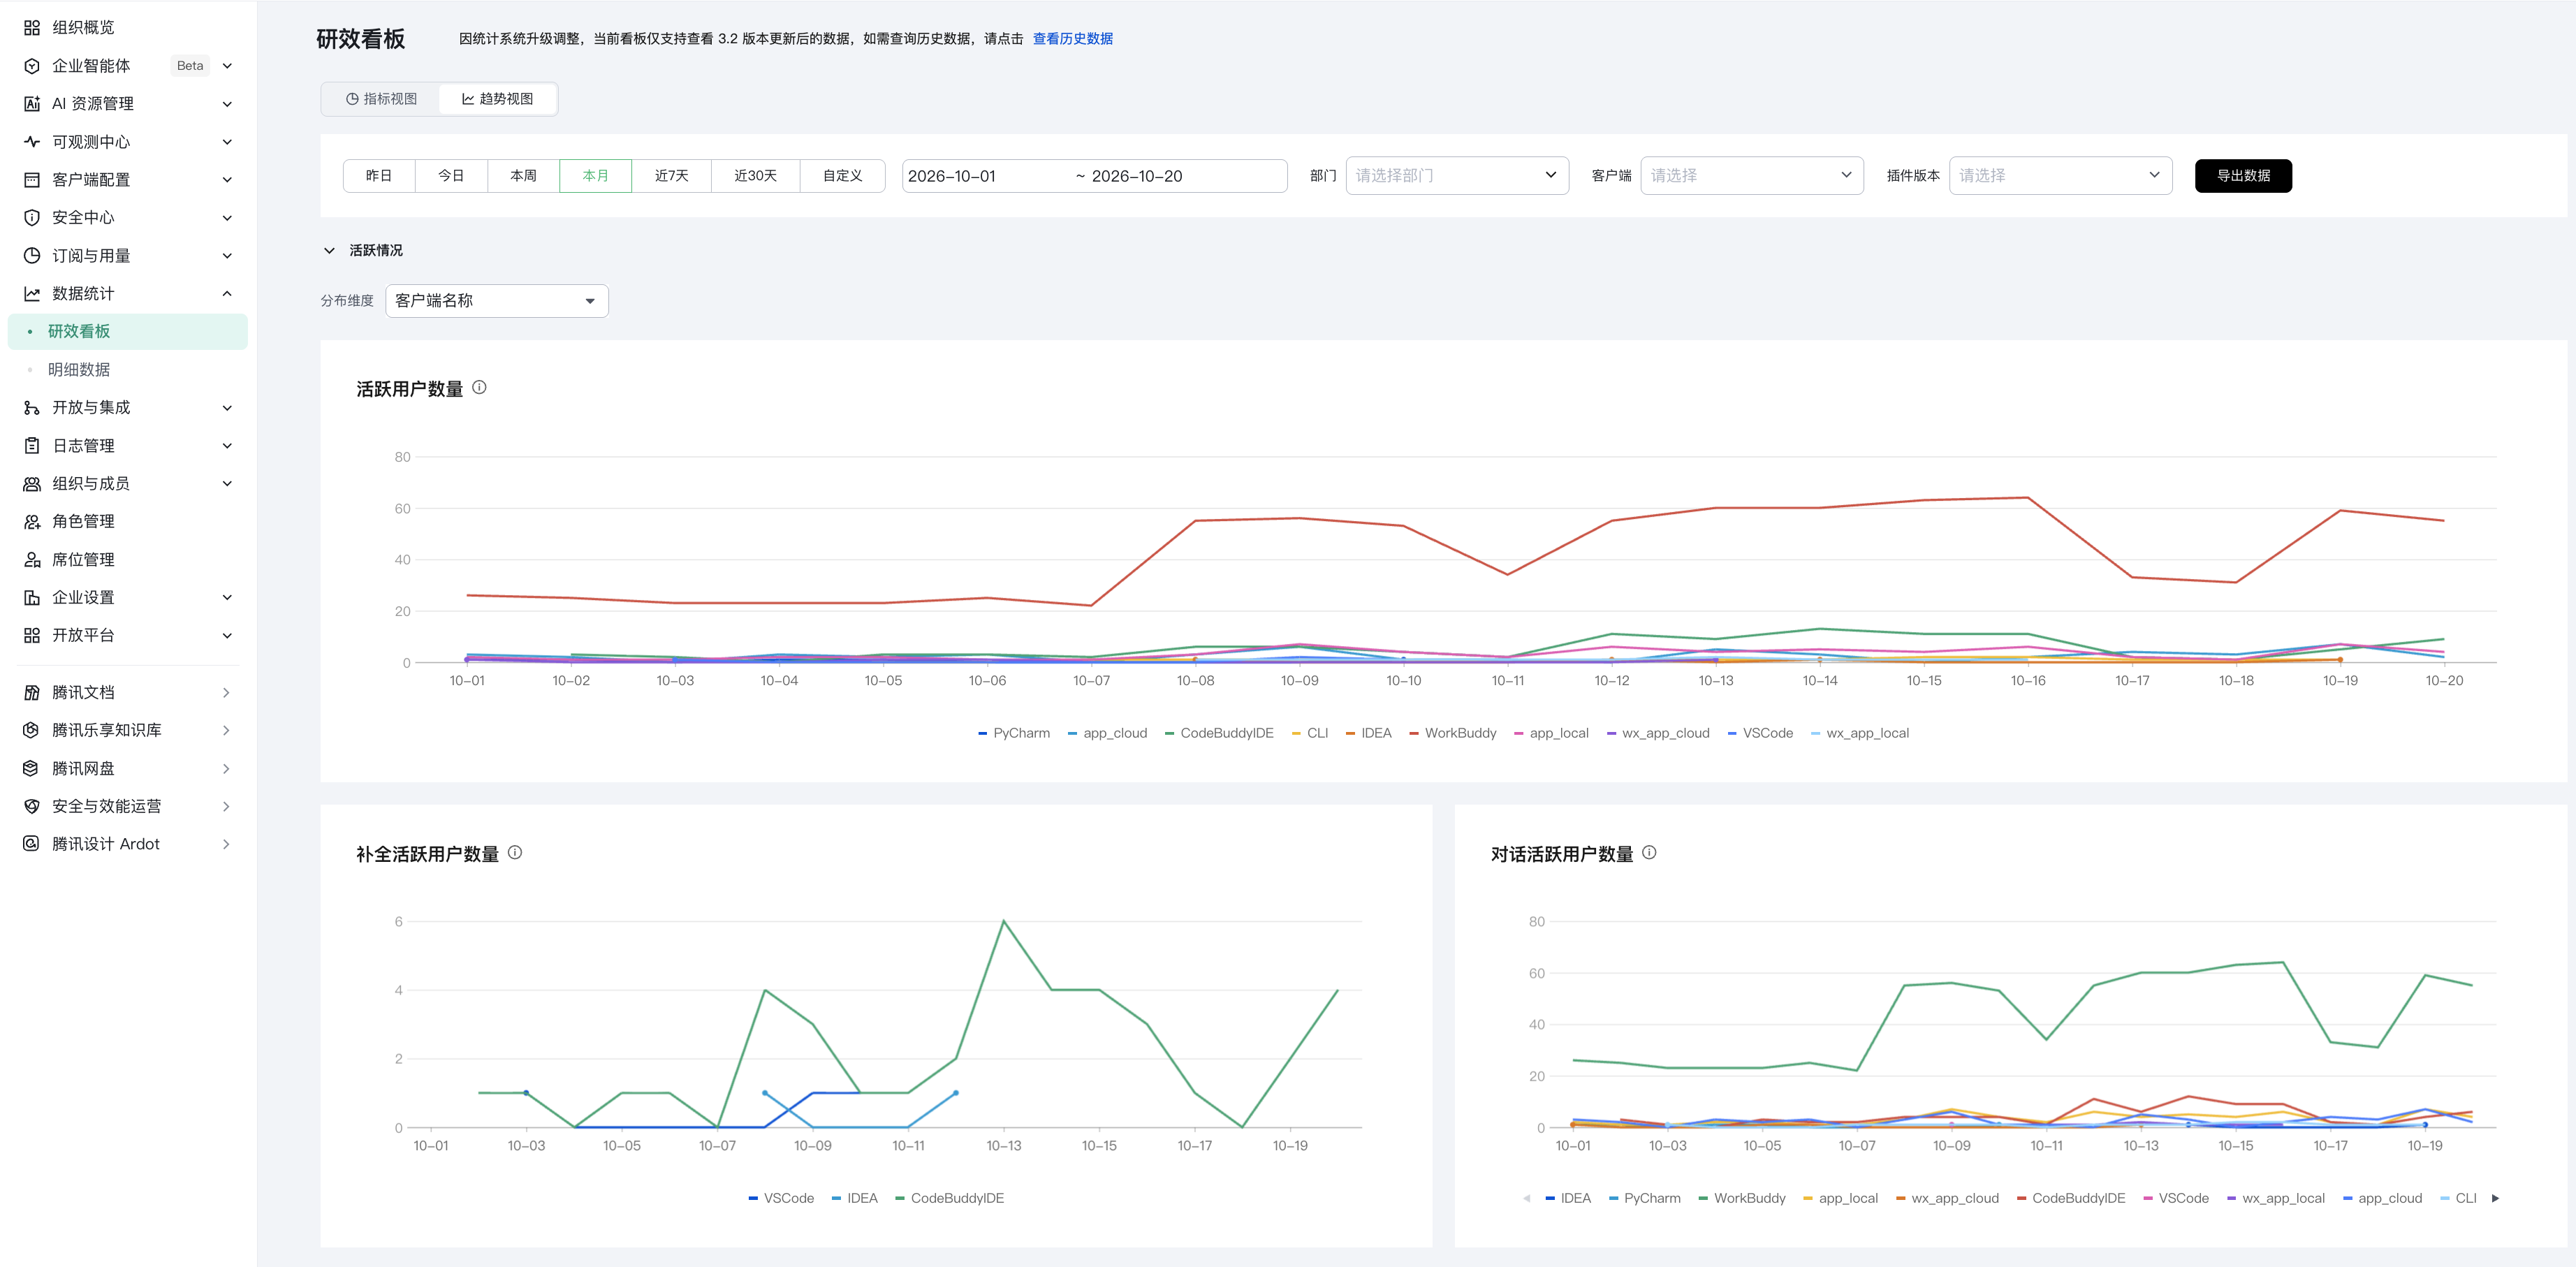
Task: Open info tooltip beside 对话活跃用户数量
Action: pyautogui.click(x=1649, y=853)
